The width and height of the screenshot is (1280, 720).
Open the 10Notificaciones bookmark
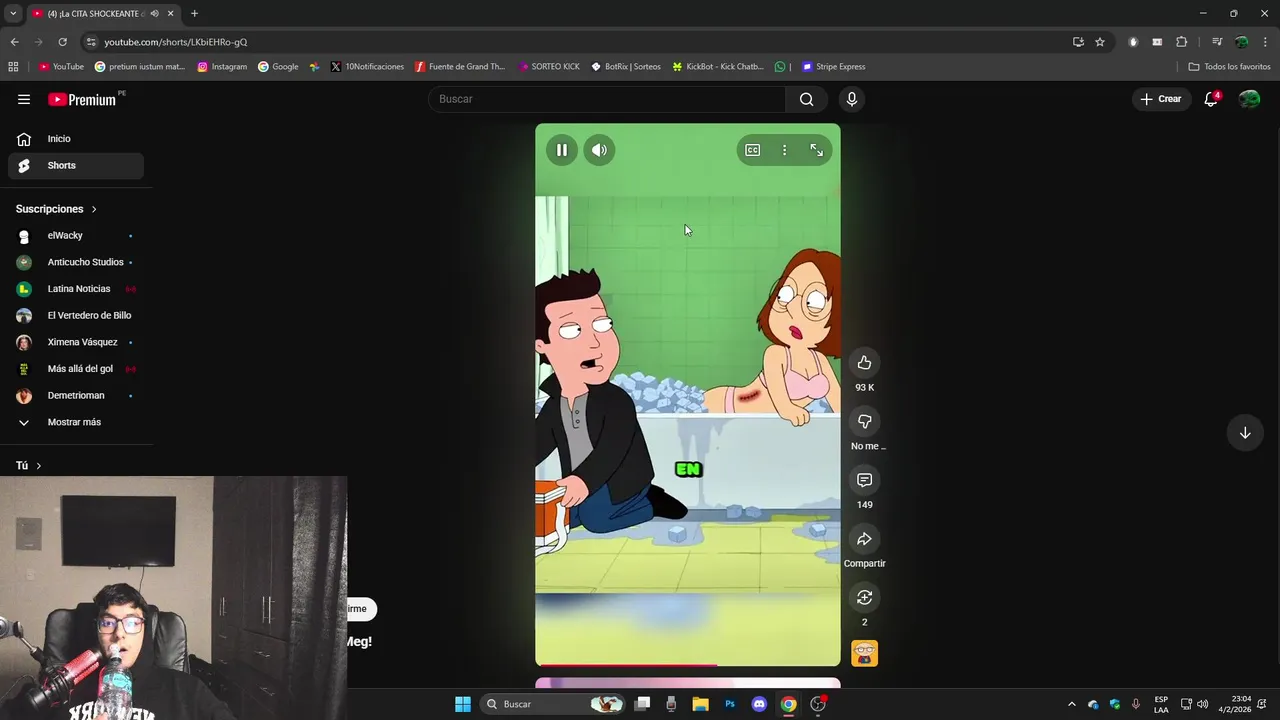(x=367, y=67)
